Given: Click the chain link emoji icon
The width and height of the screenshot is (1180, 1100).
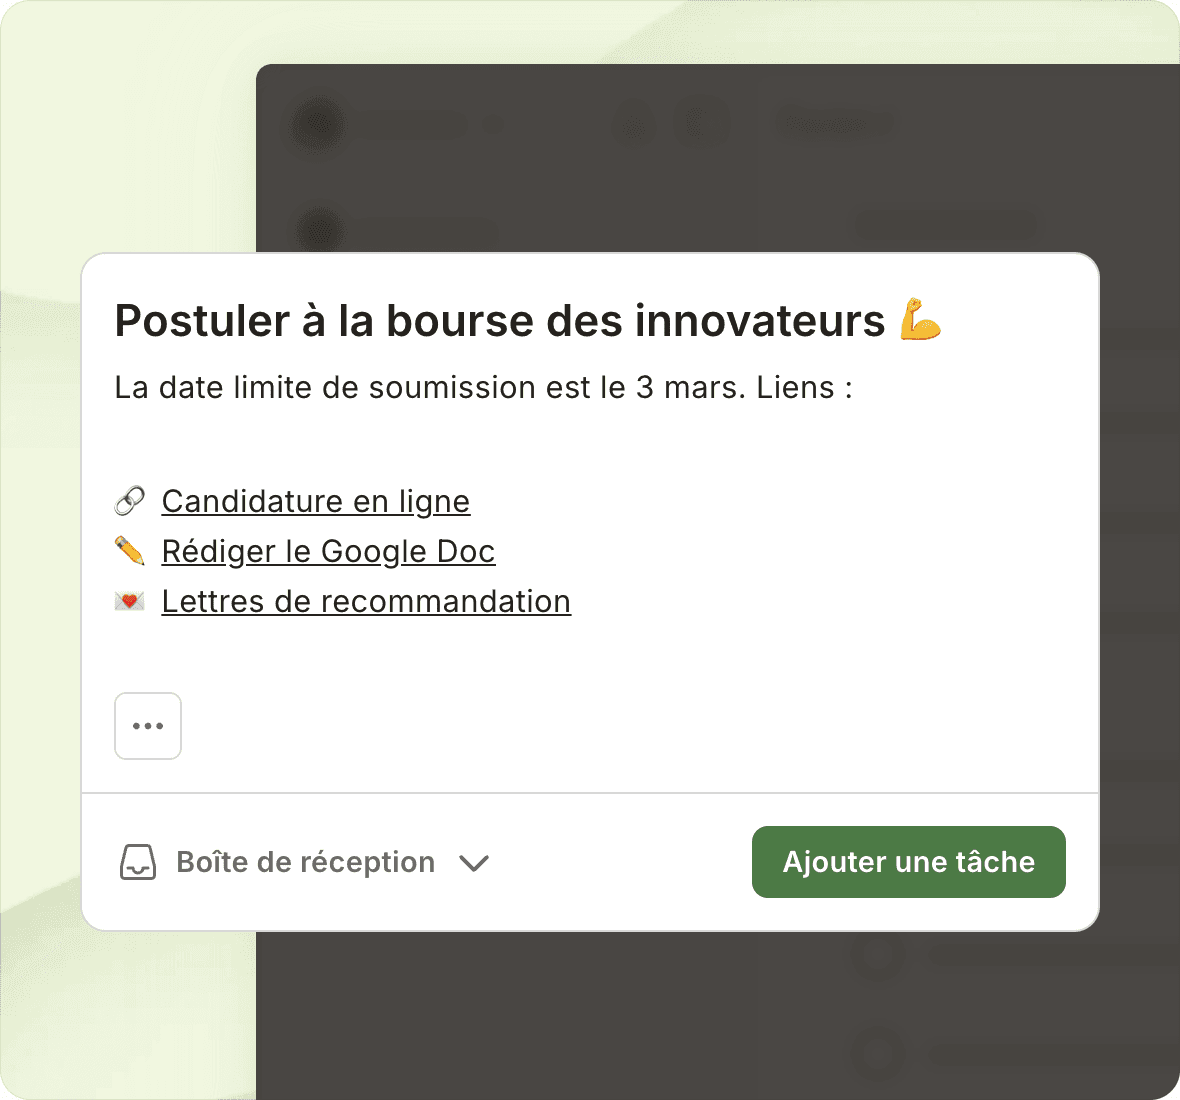Looking at the screenshot, I should [130, 501].
